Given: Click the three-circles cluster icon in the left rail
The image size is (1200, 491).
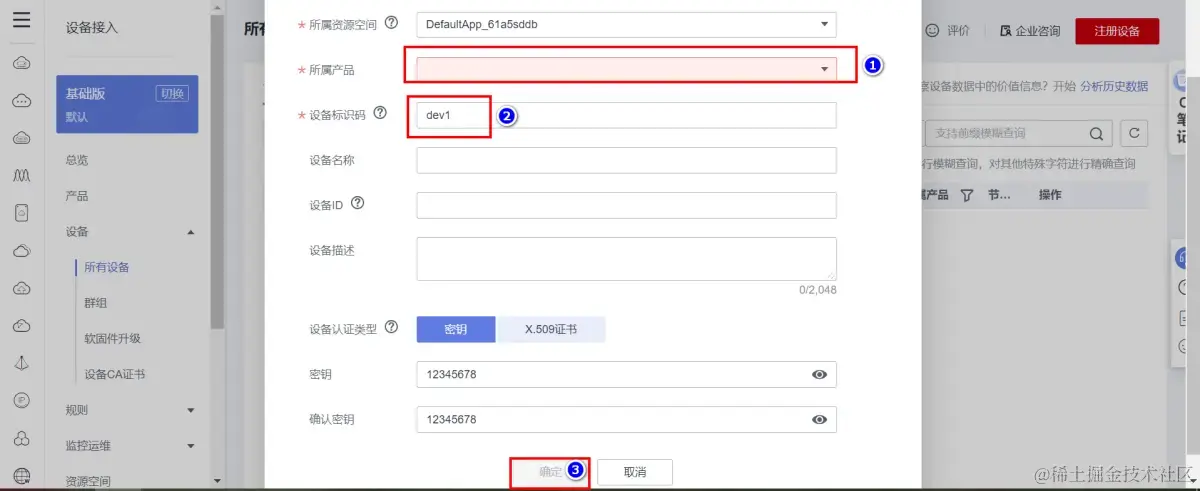Looking at the screenshot, I should (x=22, y=437).
